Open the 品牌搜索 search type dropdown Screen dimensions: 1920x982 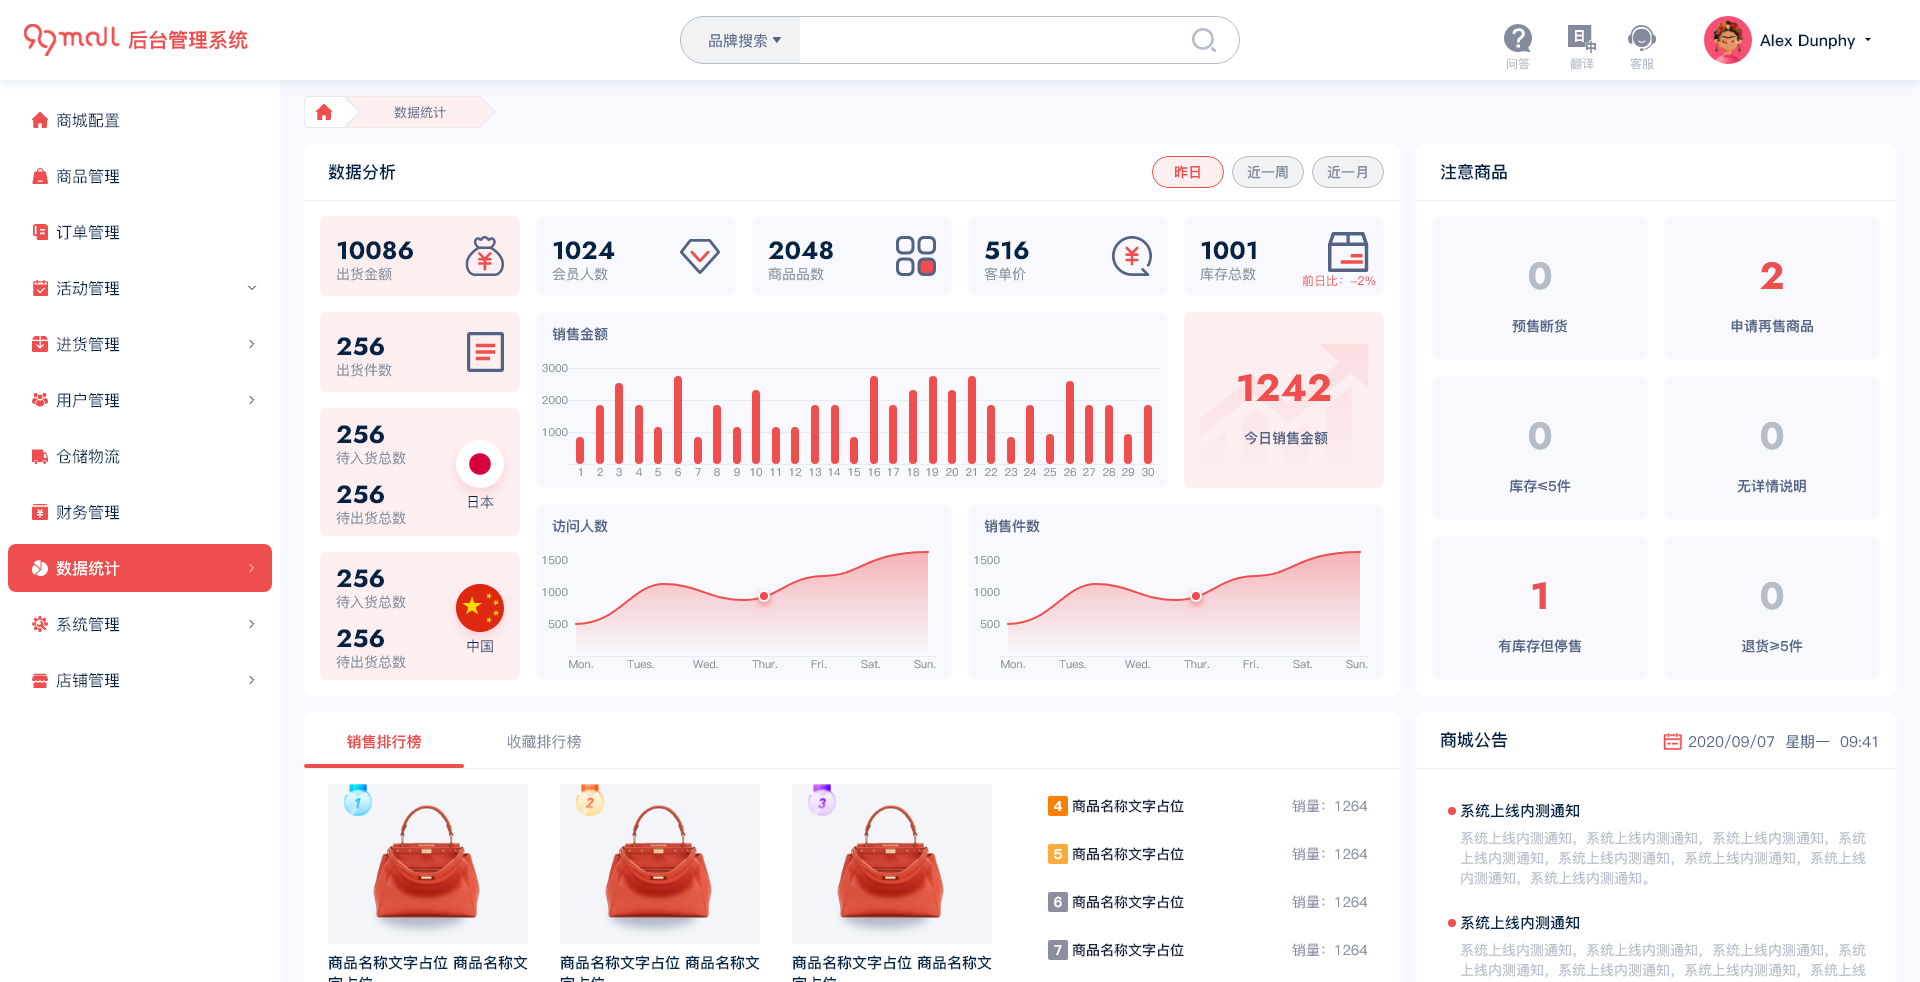pos(743,41)
